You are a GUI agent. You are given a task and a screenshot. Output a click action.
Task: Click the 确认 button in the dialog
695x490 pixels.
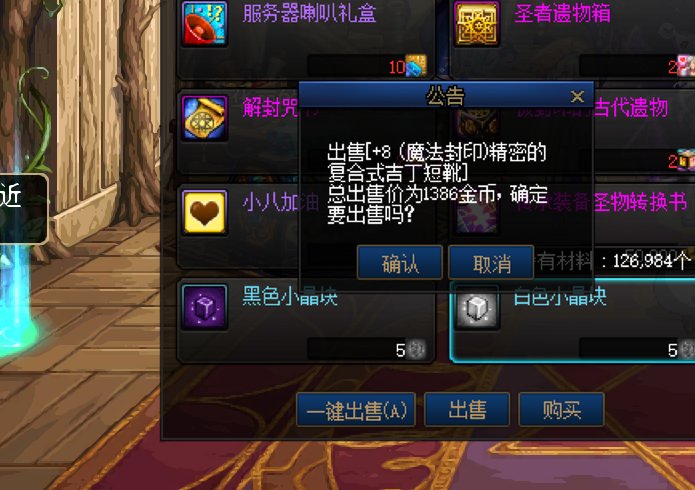pos(400,263)
